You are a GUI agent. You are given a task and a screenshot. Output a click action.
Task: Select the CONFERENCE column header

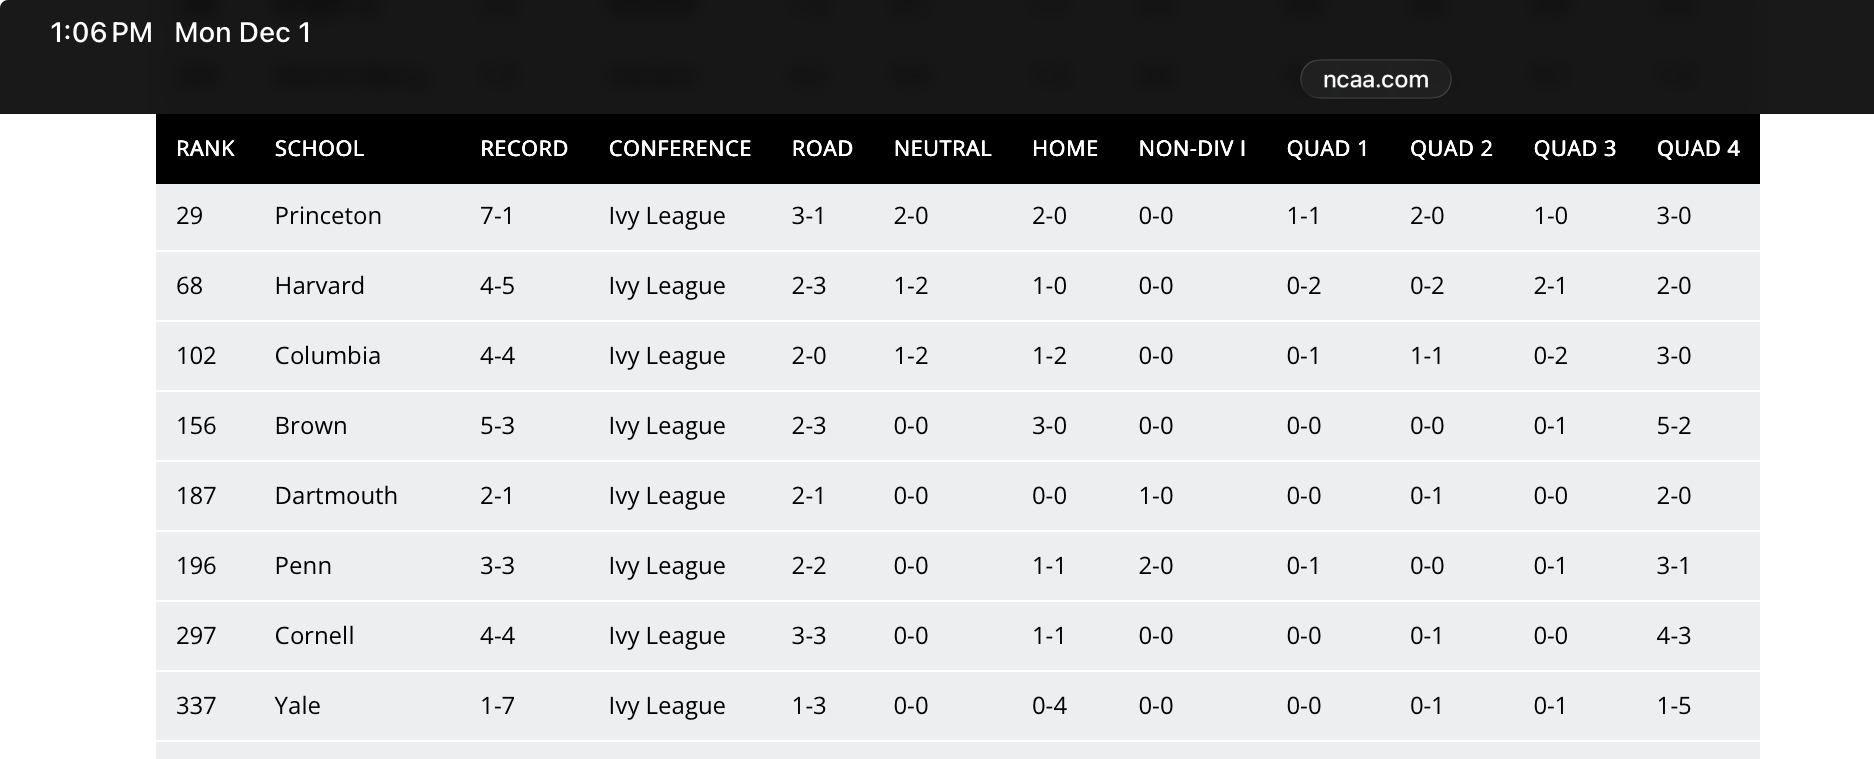[680, 149]
